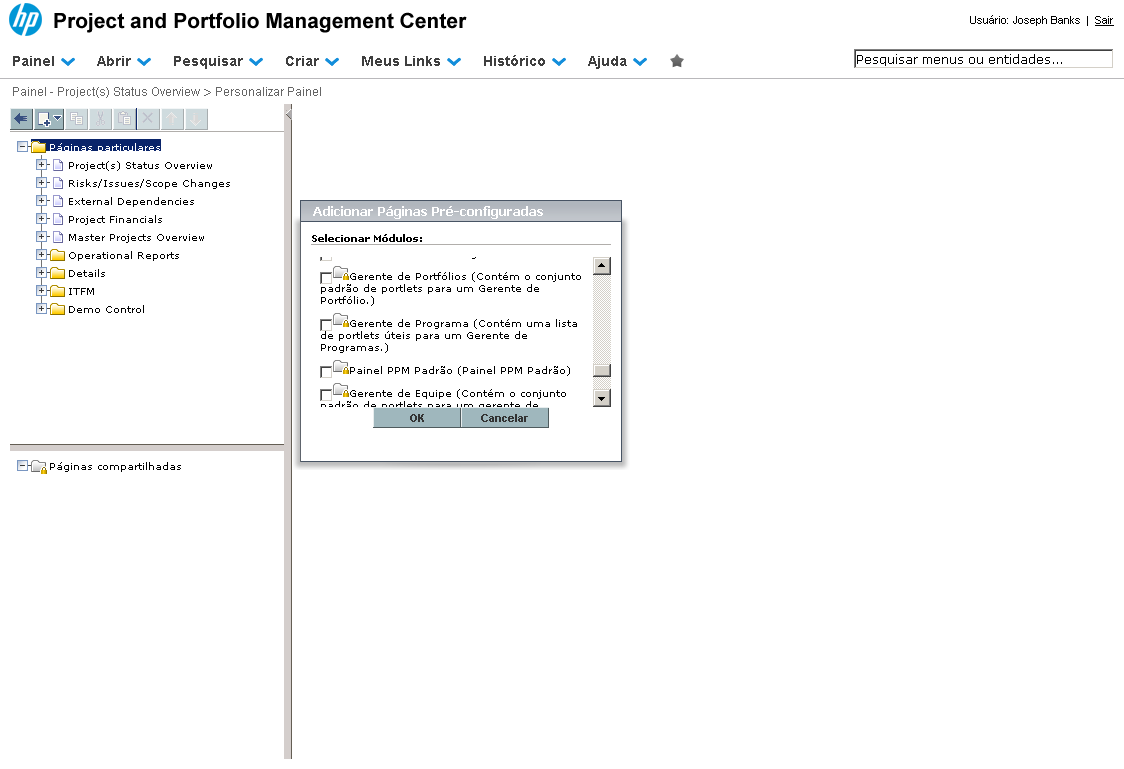
Task: Expand the Project Financials tree node
Action: (41, 219)
